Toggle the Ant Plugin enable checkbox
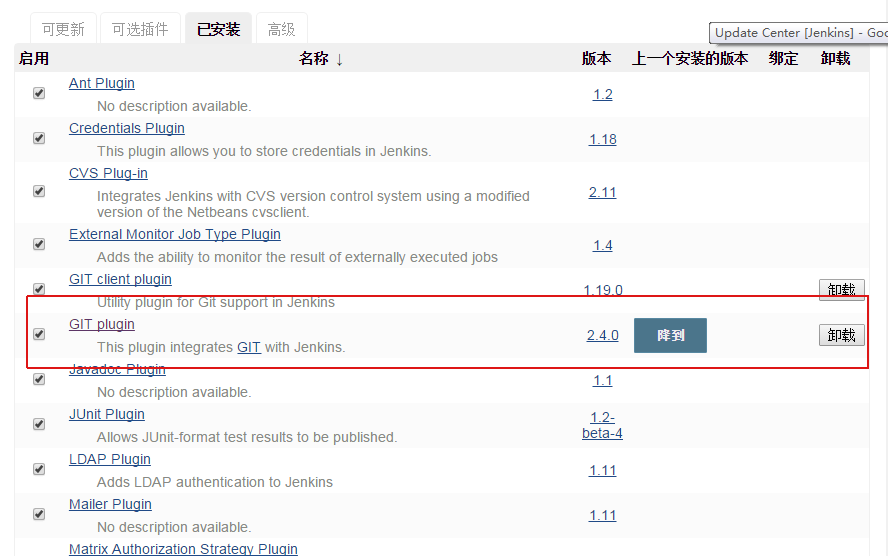Image resolution: width=888 pixels, height=556 pixels. [x=39, y=93]
